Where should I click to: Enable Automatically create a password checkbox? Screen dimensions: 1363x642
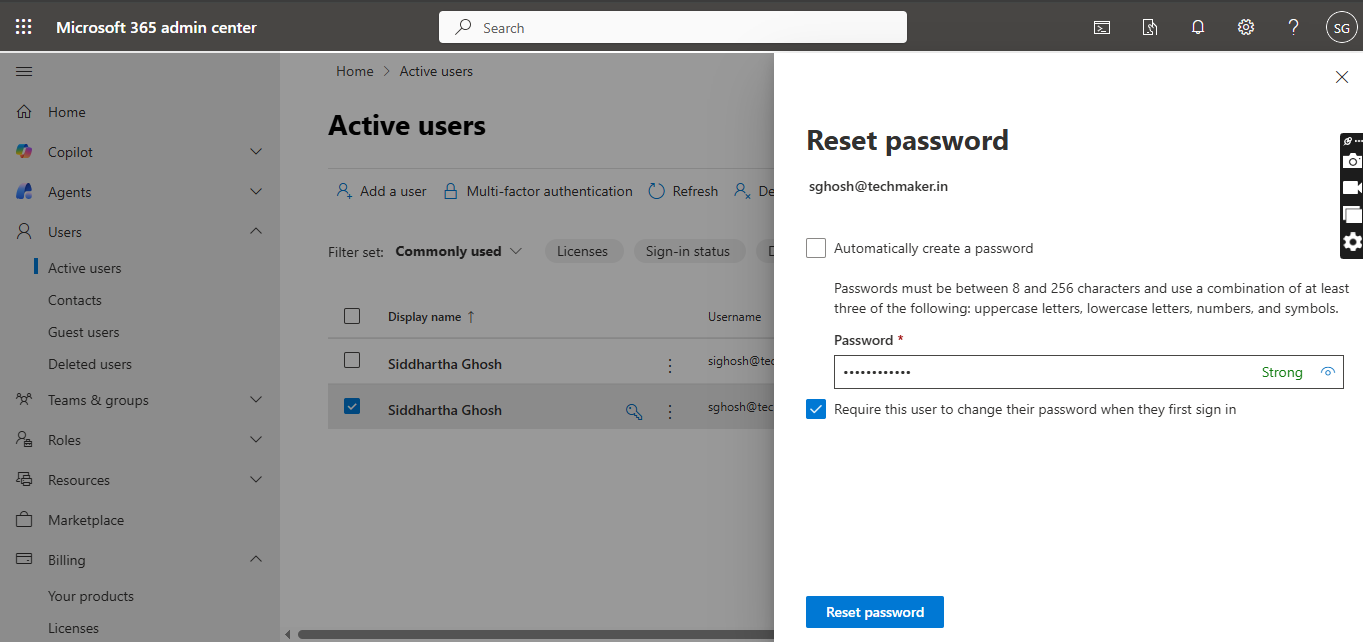coord(816,248)
